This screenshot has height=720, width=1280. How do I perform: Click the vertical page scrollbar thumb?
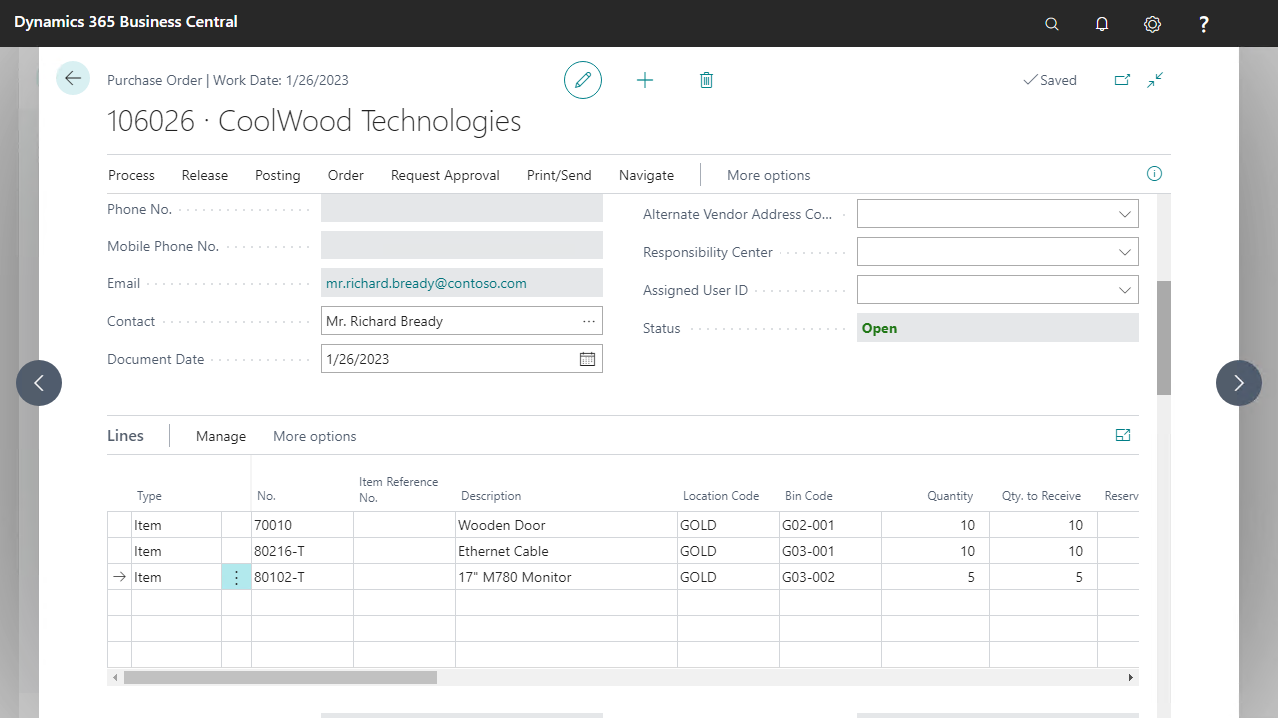click(x=1164, y=338)
